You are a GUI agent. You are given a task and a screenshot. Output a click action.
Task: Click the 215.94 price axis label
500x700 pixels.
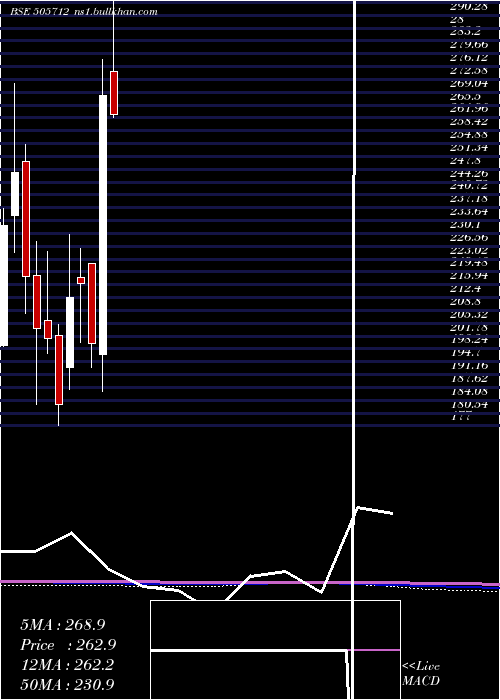(x=469, y=275)
